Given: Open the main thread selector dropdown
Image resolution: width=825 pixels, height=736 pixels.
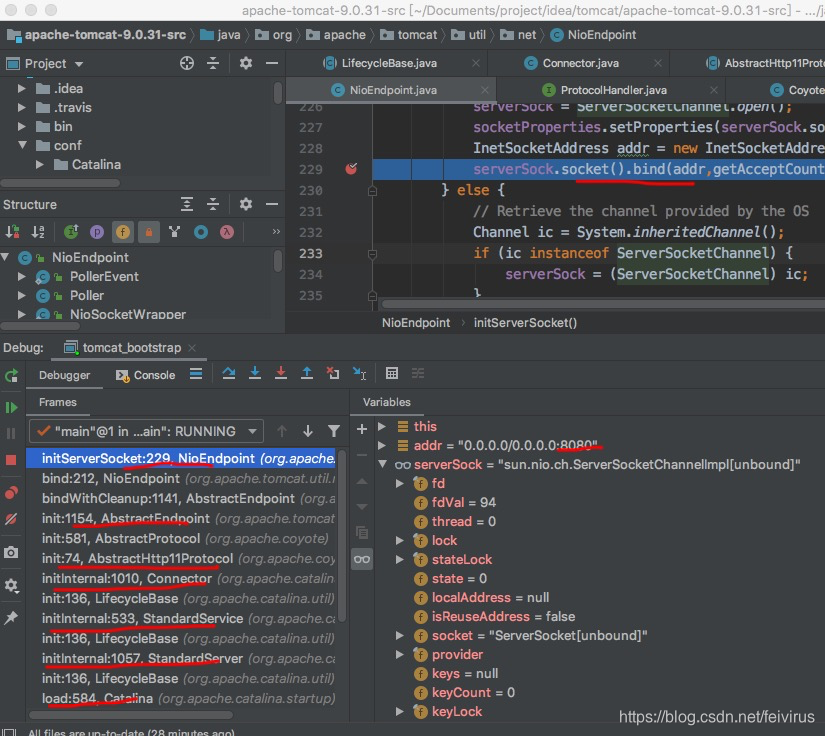Looking at the screenshot, I should [x=146, y=431].
